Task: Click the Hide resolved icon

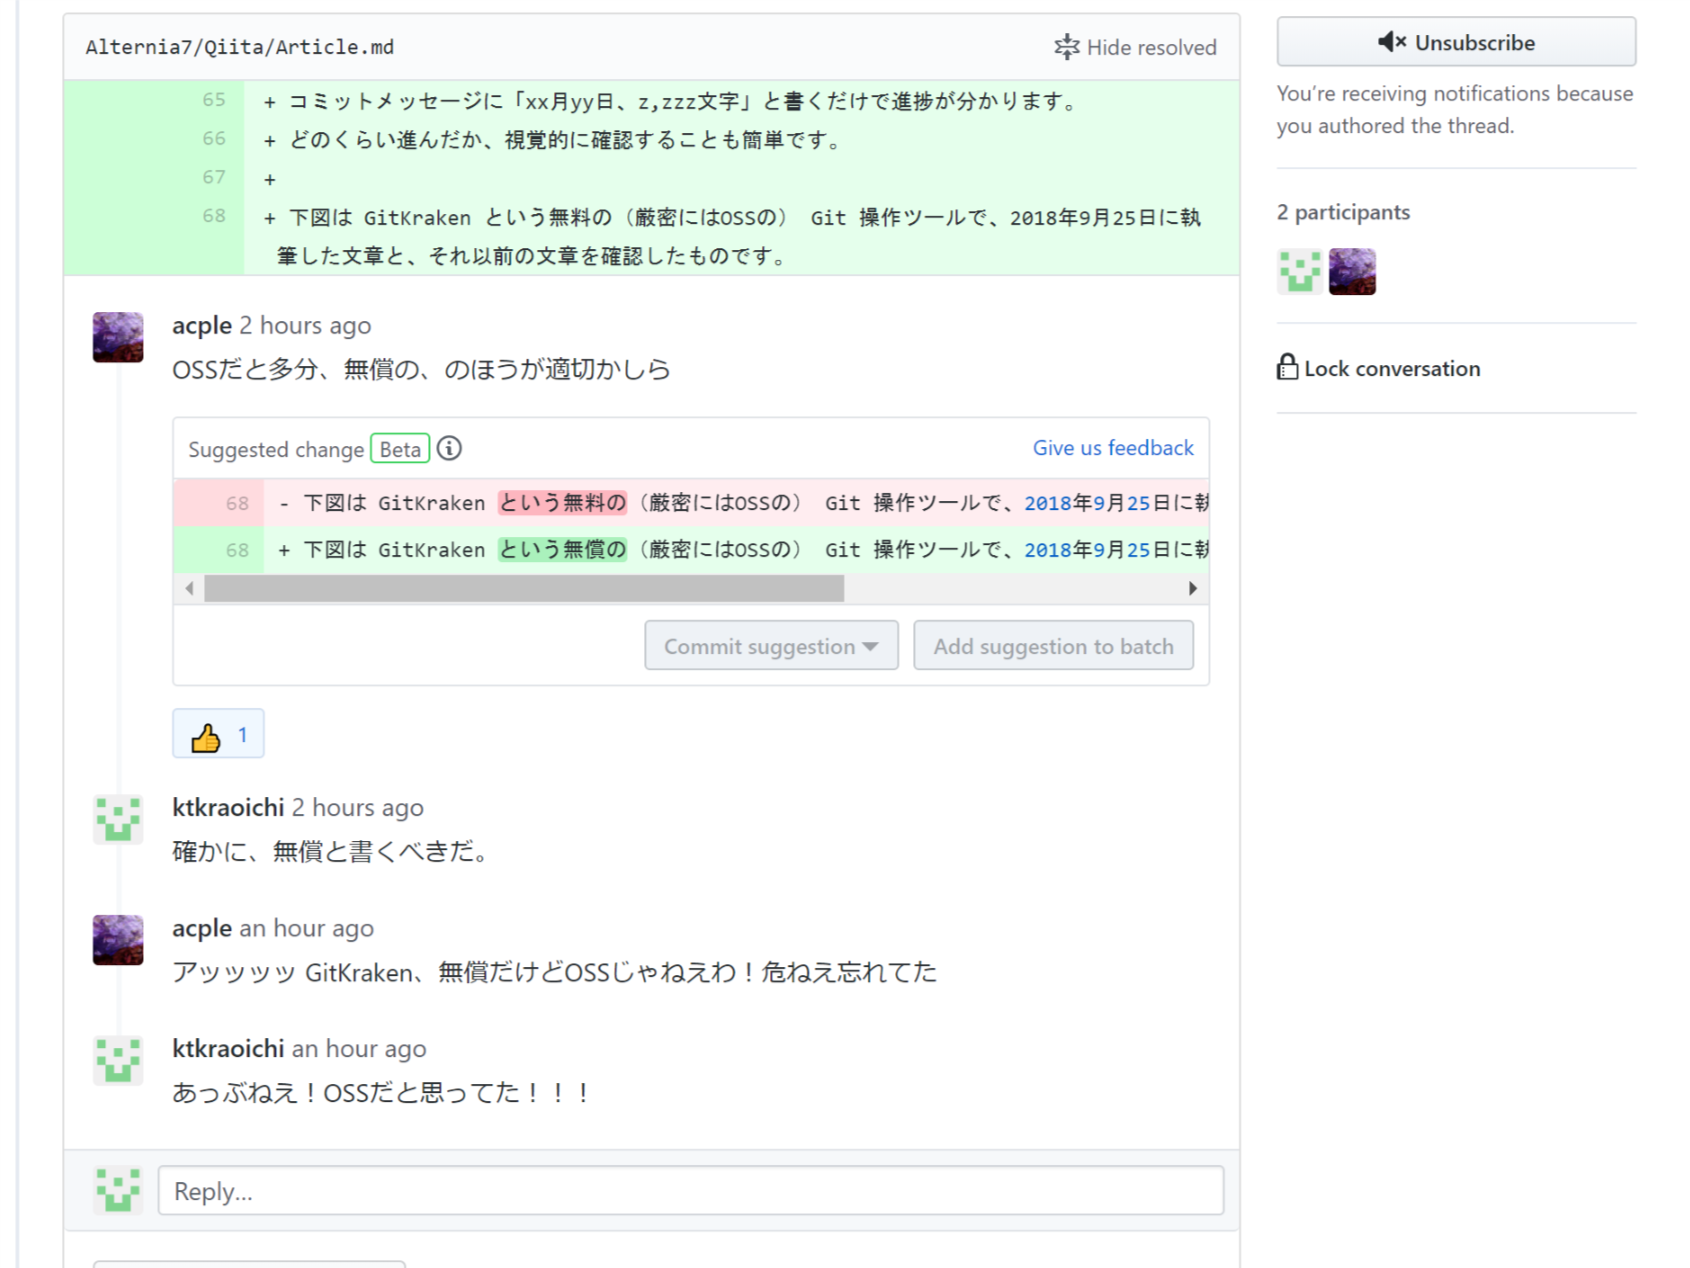Action: coord(1069,46)
